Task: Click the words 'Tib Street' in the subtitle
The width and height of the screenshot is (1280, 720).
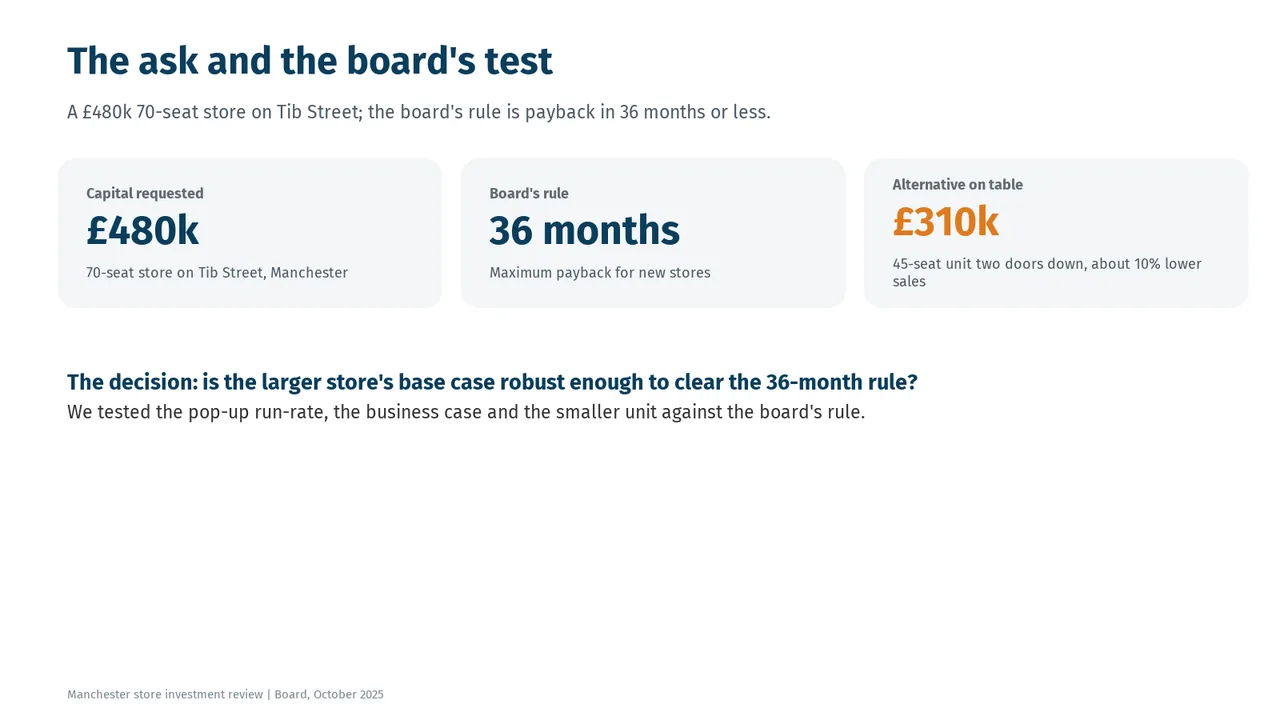Action: coord(317,112)
